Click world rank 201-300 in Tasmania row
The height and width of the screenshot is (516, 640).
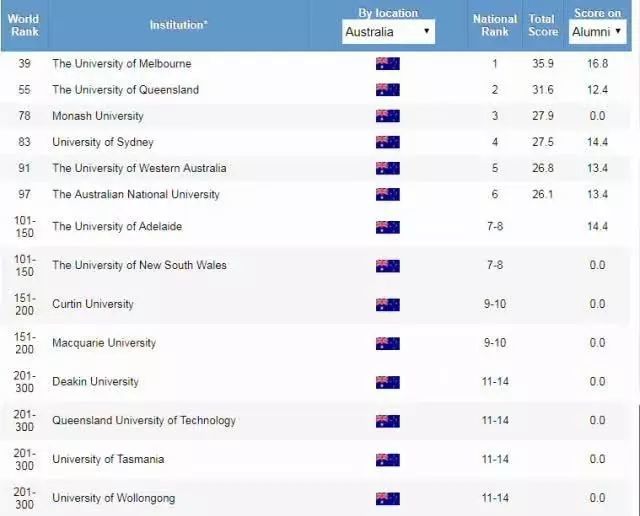click(24, 459)
